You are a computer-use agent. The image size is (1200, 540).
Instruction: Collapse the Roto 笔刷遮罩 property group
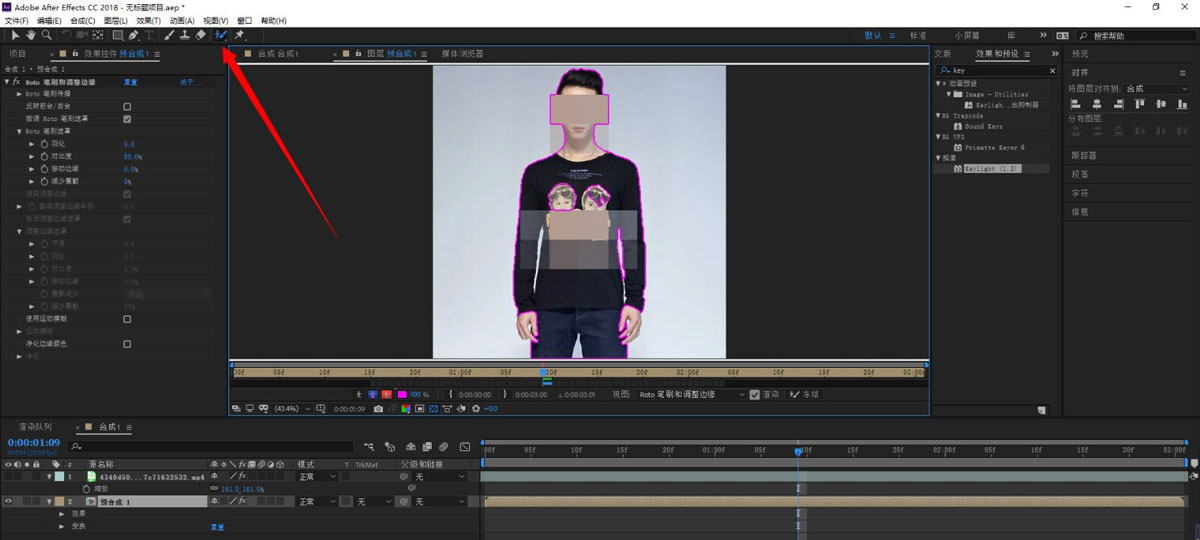tap(19, 131)
